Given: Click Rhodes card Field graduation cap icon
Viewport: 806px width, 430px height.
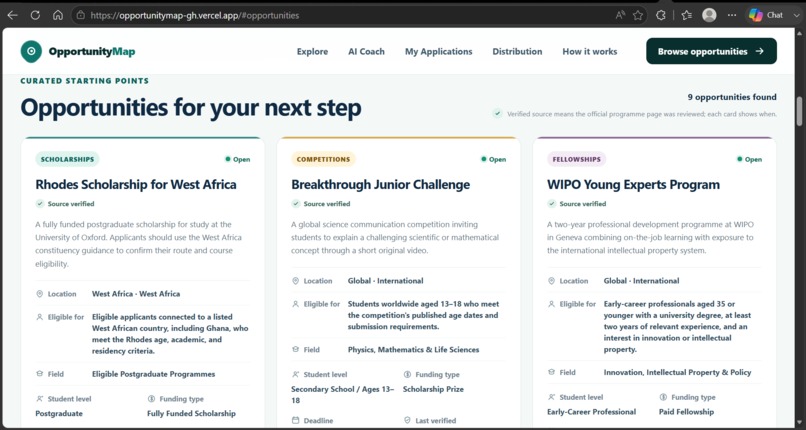Looking at the screenshot, I should click(40, 374).
